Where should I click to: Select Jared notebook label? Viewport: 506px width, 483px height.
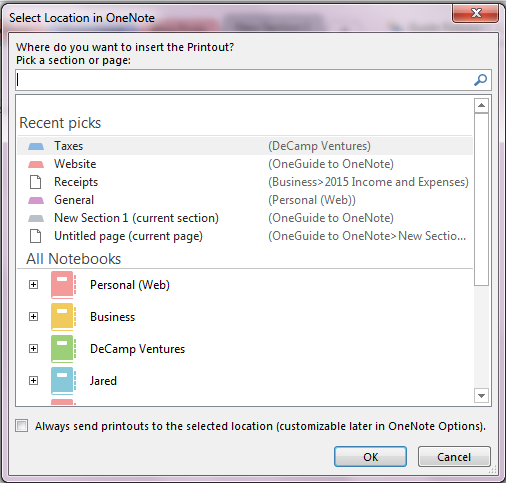[x=103, y=381]
